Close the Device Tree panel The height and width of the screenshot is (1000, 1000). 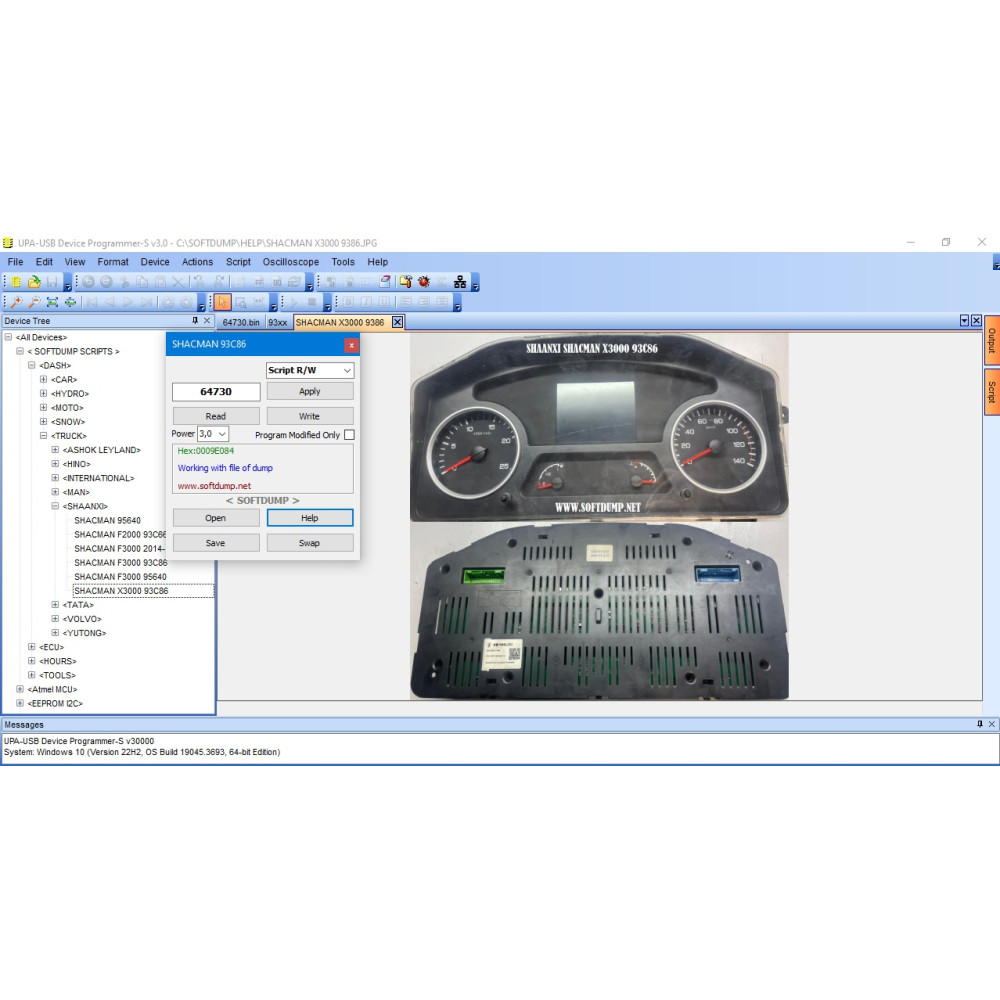pyautogui.click(x=207, y=321)
